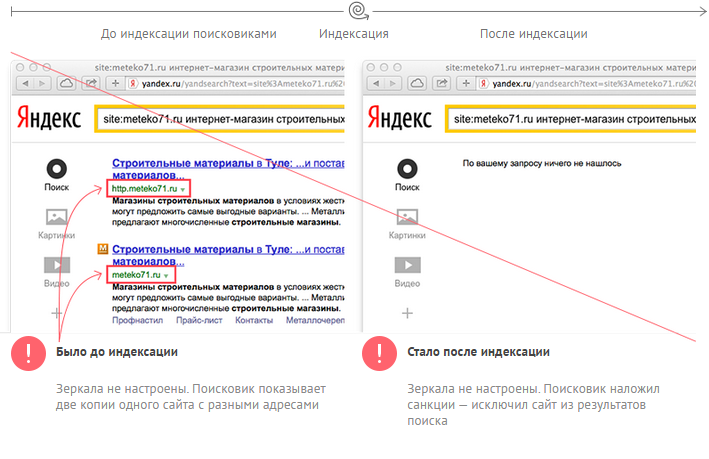Click Back arrow in left browser window

(x=25, y=83)
